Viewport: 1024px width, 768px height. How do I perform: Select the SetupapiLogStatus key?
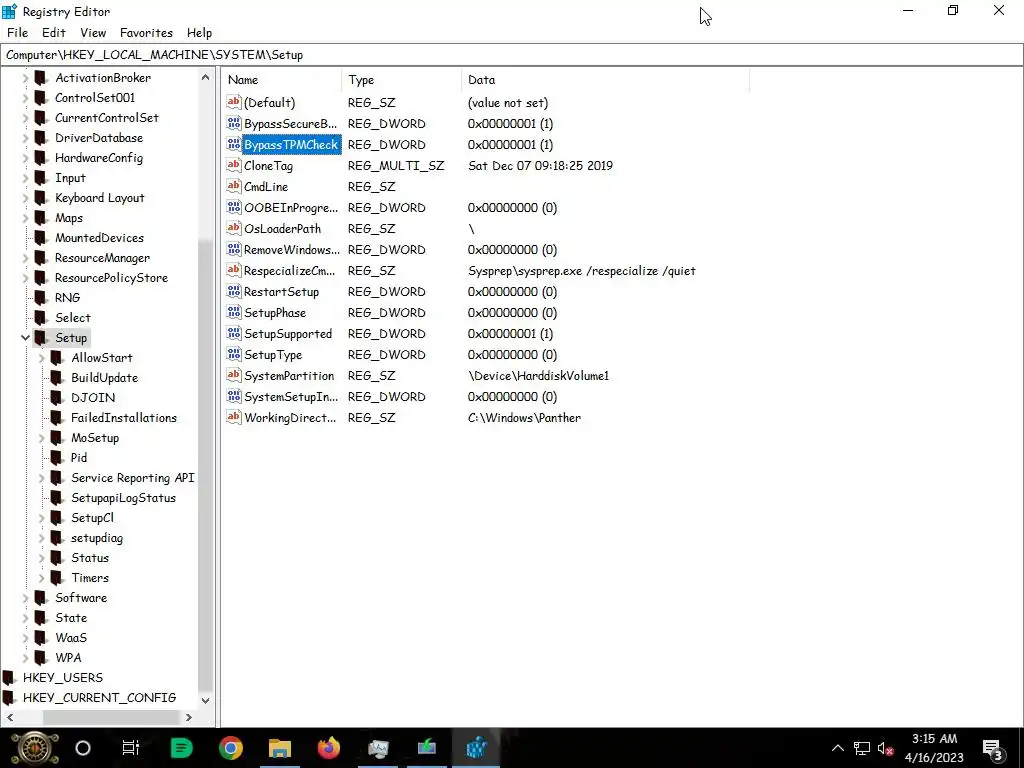tap(123, 498)
